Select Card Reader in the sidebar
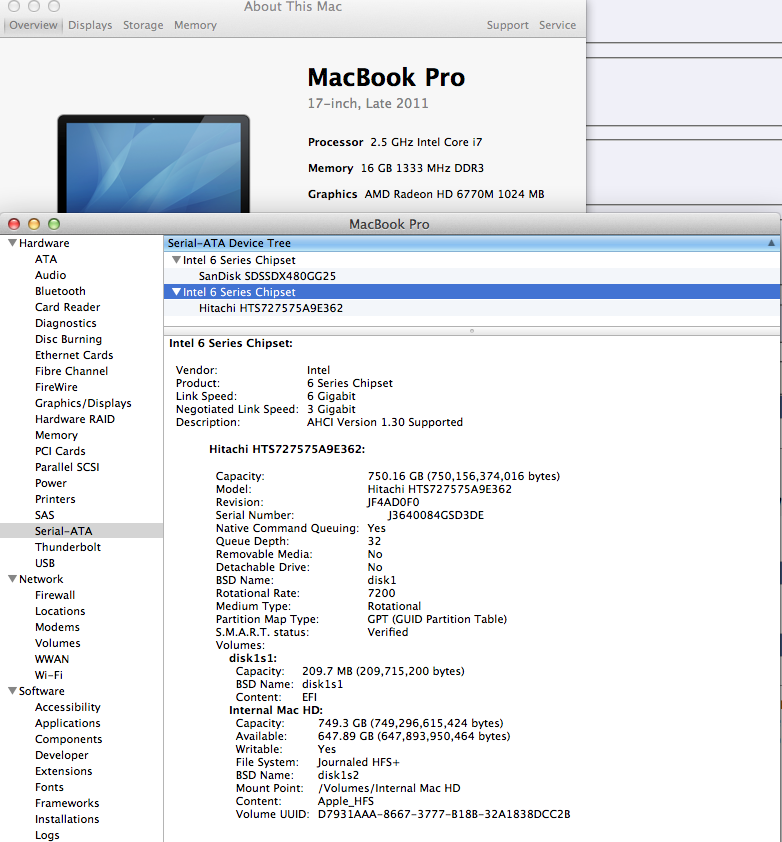782x842 pixels. [x=68, y=307]
